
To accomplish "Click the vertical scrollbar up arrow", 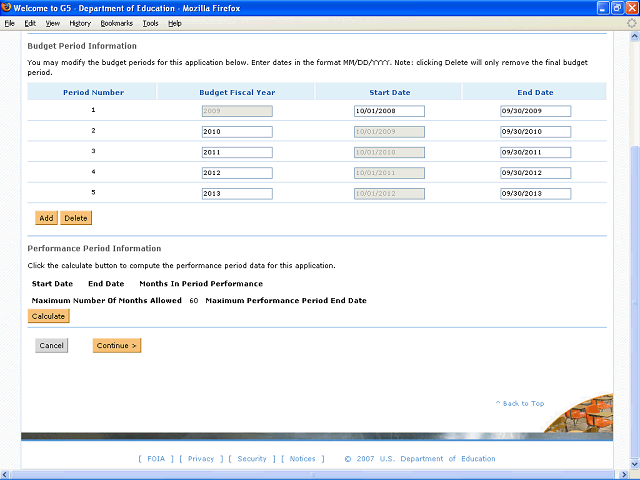I will (634, 36).
